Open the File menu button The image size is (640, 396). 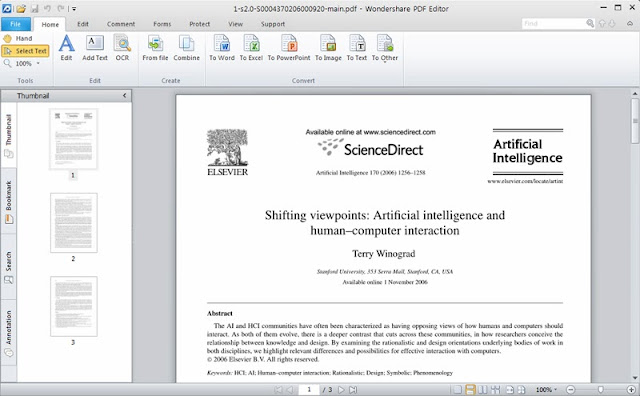(x=16, y=24)
